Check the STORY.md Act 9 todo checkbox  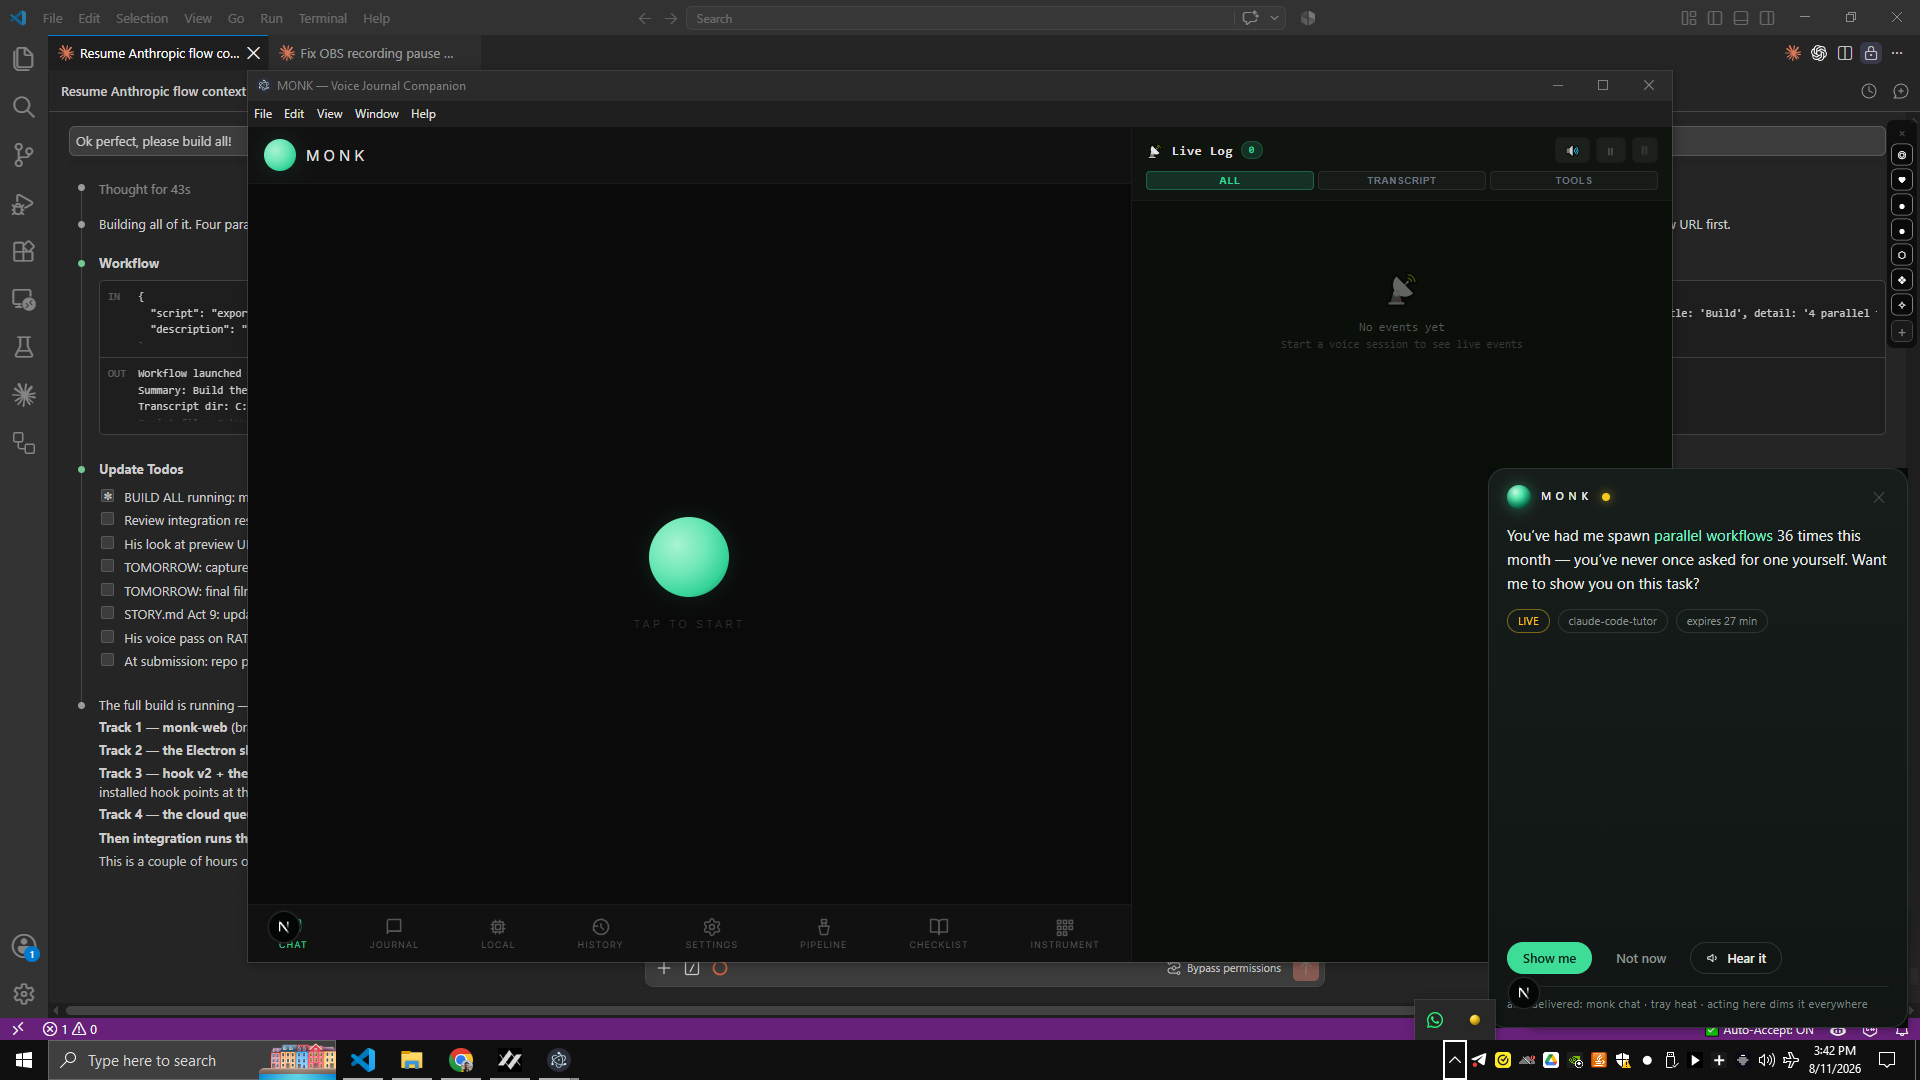[x=107, y=613]
